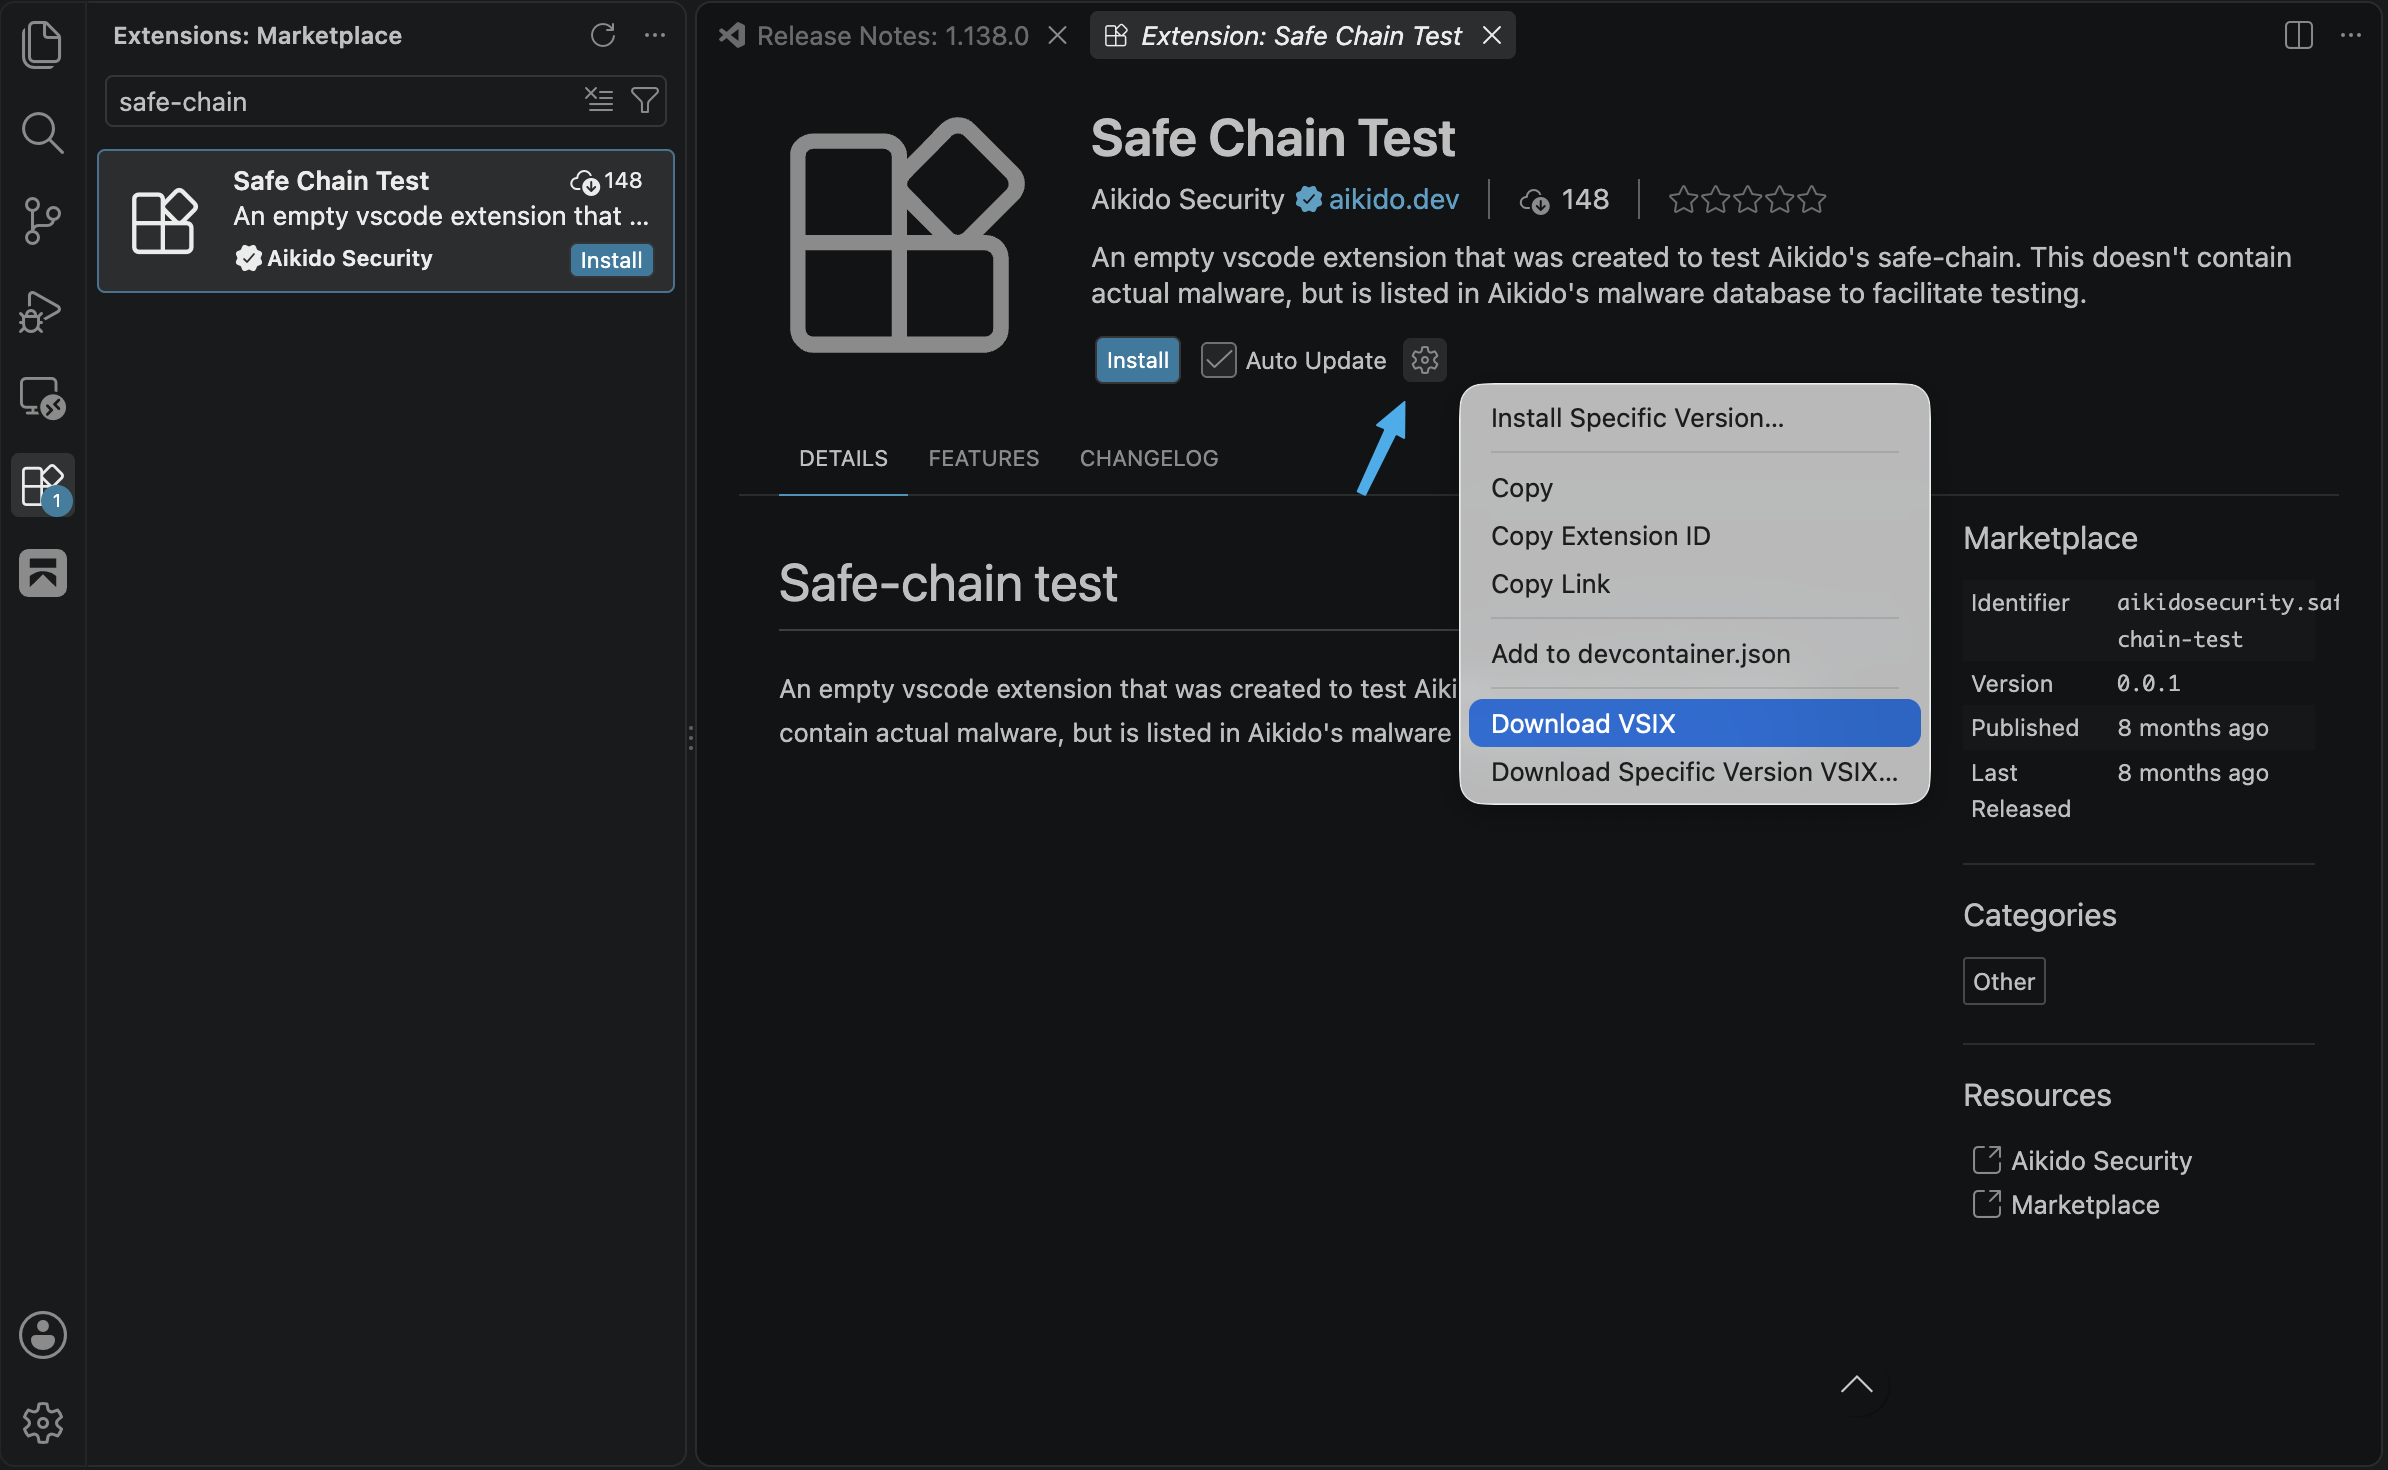Open the Search view in activity bar
This screenshot has width=2388, height=1470.
click(x=42, y=132)
